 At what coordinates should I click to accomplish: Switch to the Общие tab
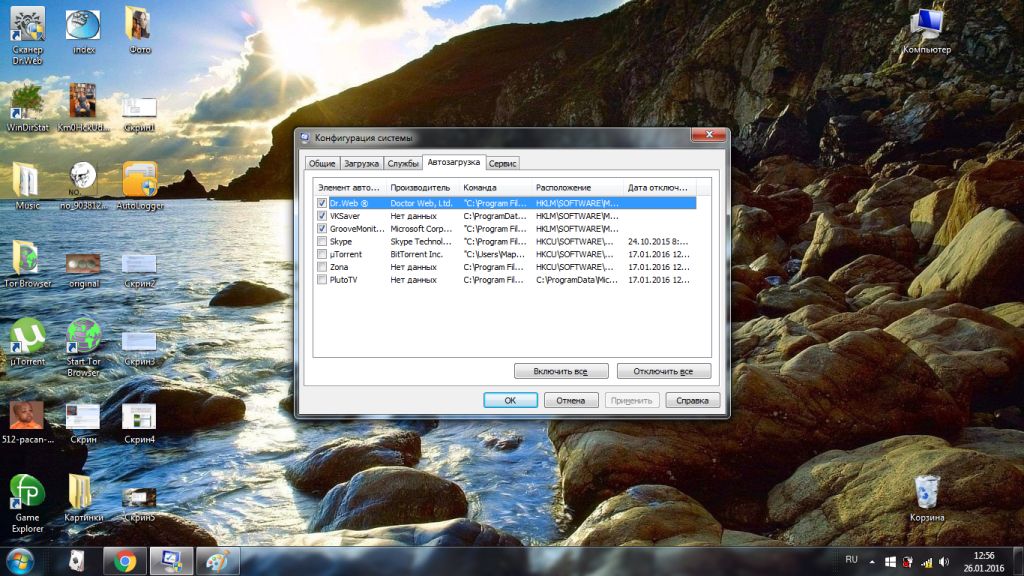click(322, 163)
